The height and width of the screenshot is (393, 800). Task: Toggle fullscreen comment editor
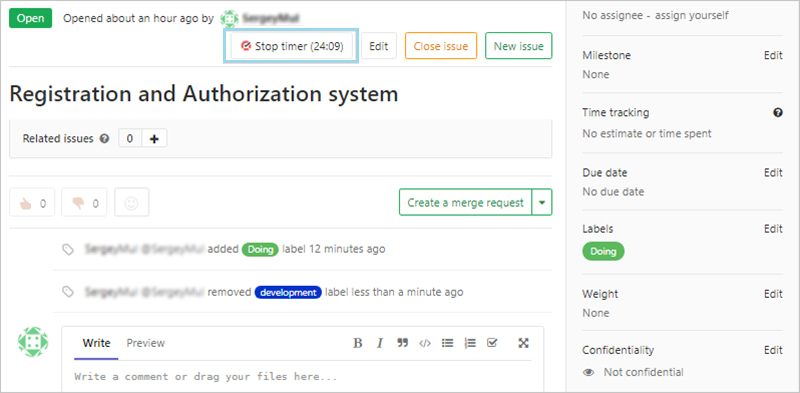pos(523,343)
